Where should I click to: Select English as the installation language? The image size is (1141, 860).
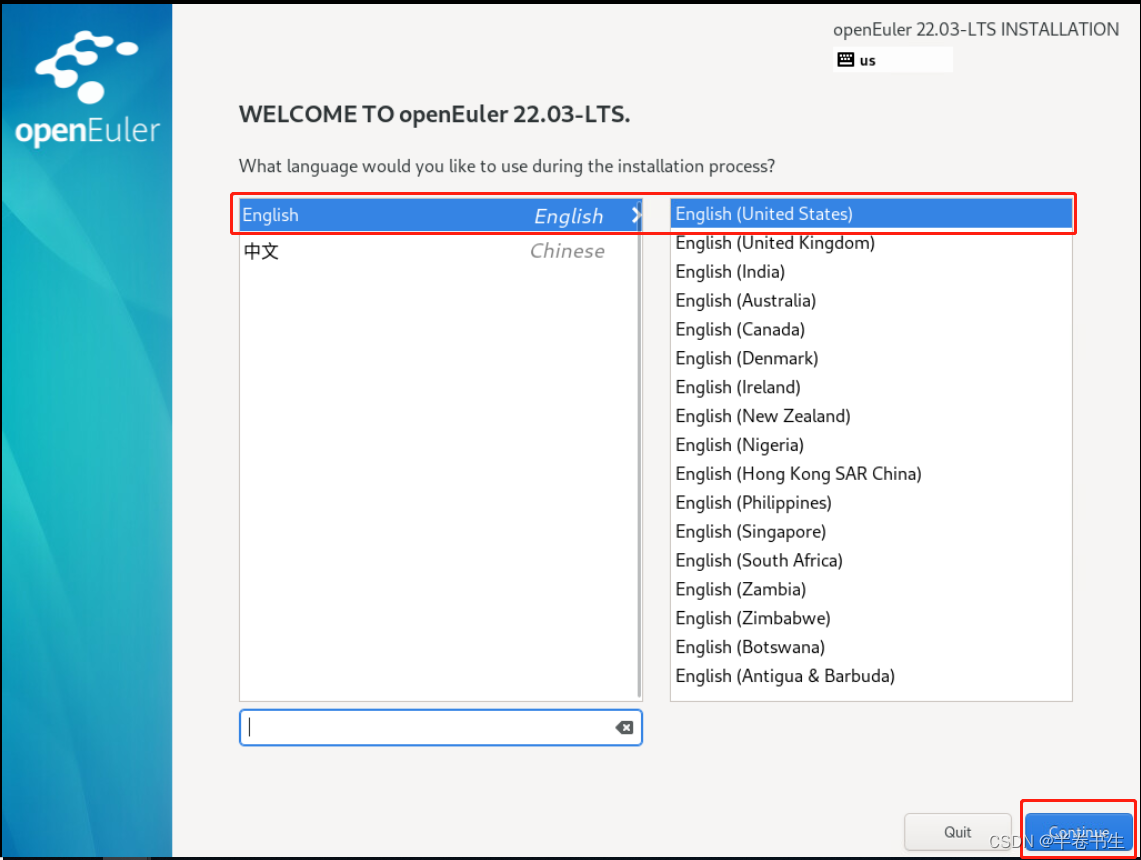pyautogui.click(x=400, y=214)
